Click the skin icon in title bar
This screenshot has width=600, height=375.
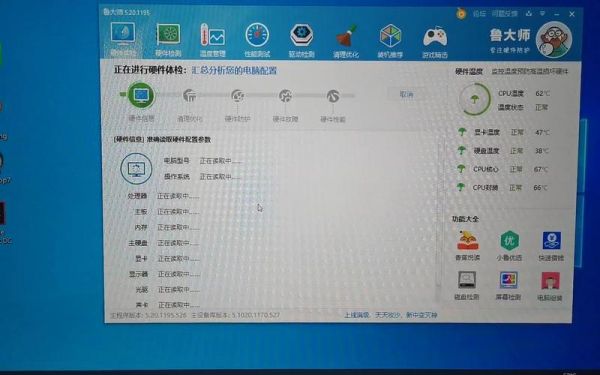529,14
